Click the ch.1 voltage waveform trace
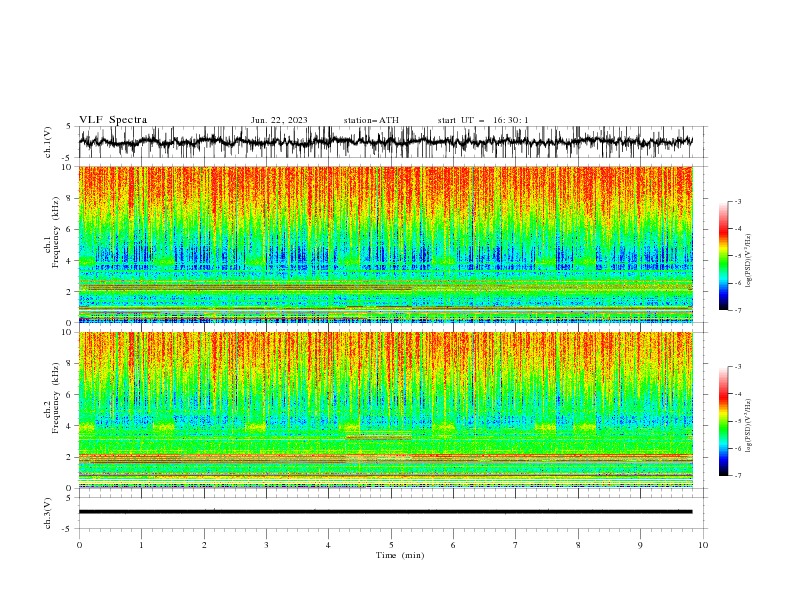 (x=385, y=142)
